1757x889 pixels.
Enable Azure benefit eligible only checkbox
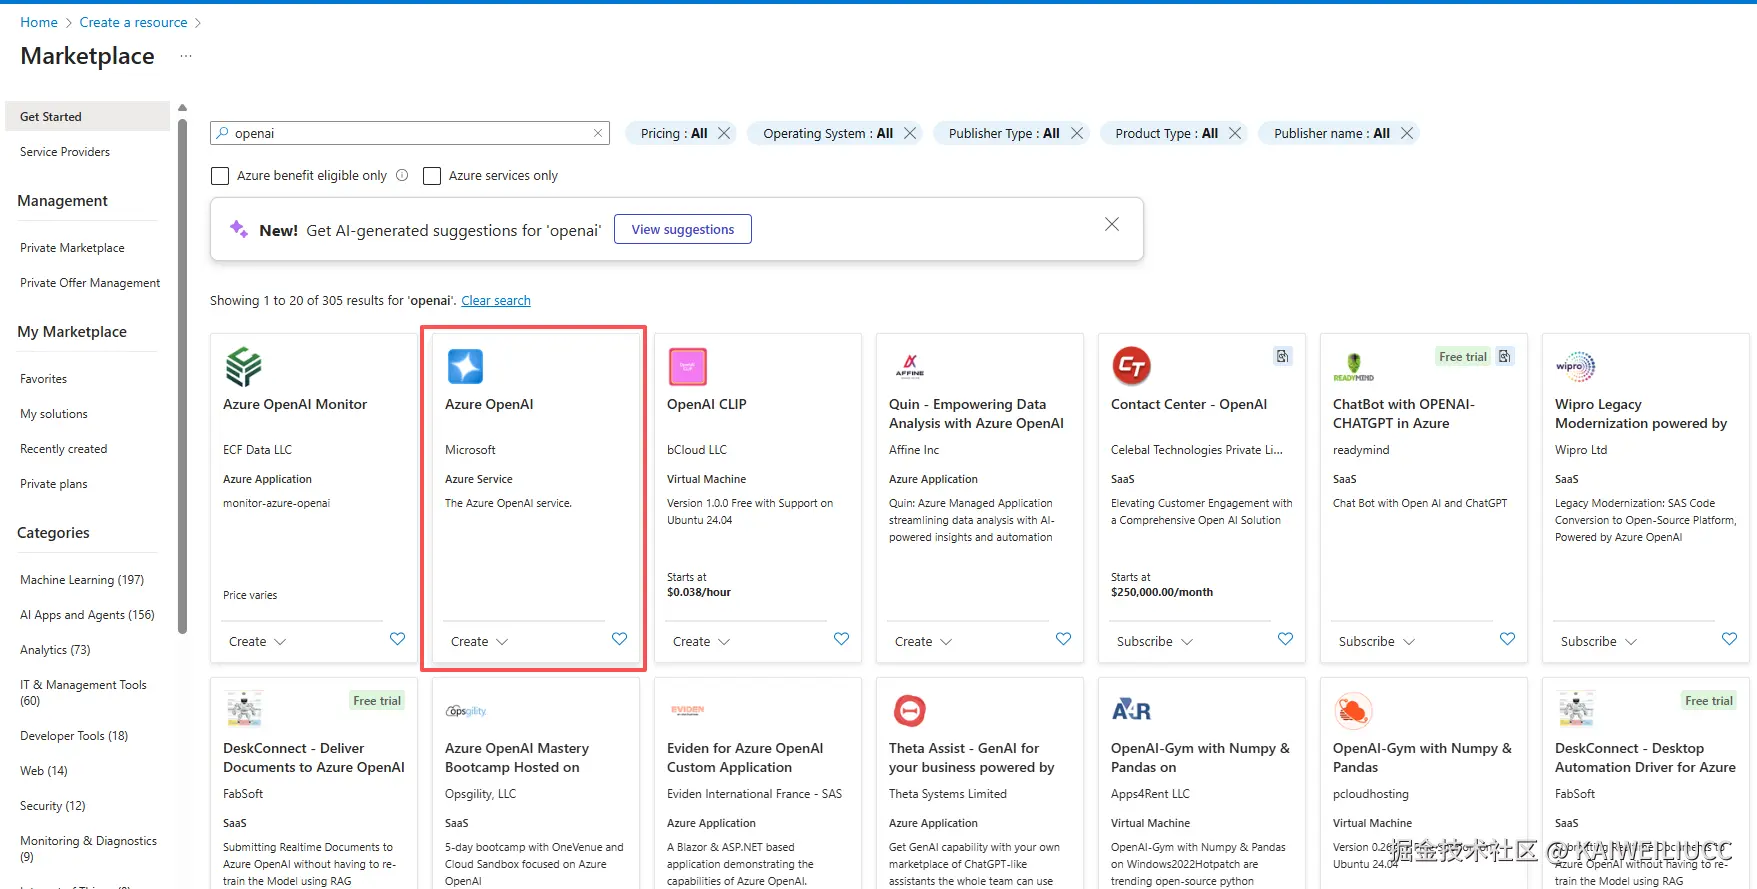click(220, 176)
